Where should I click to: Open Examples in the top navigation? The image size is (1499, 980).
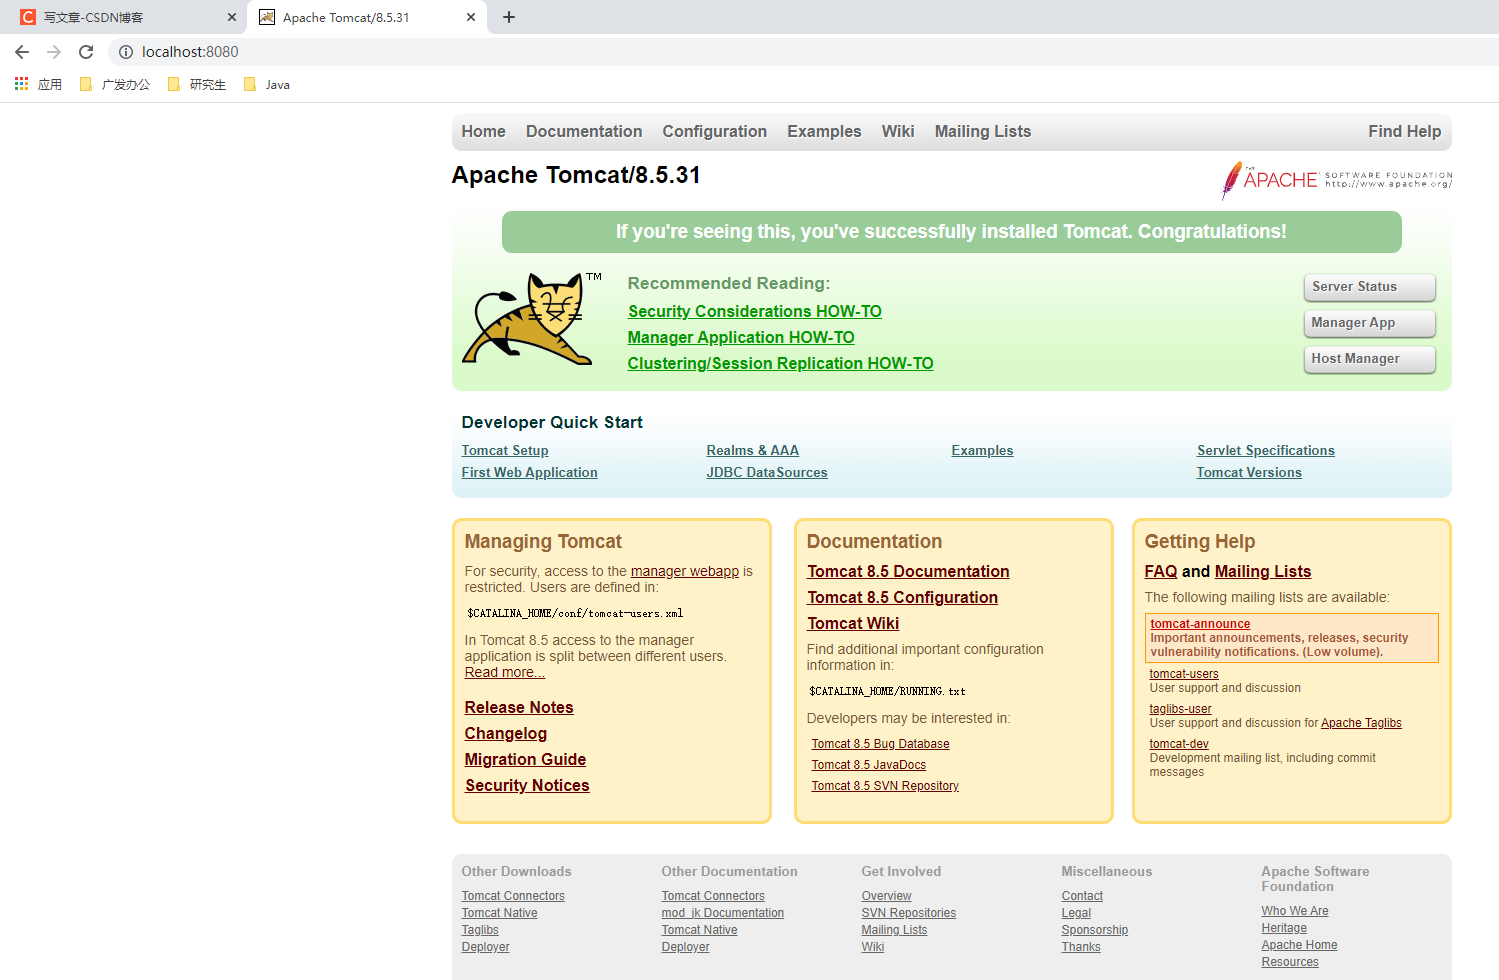pyautogui.click(x=824, y=132)
